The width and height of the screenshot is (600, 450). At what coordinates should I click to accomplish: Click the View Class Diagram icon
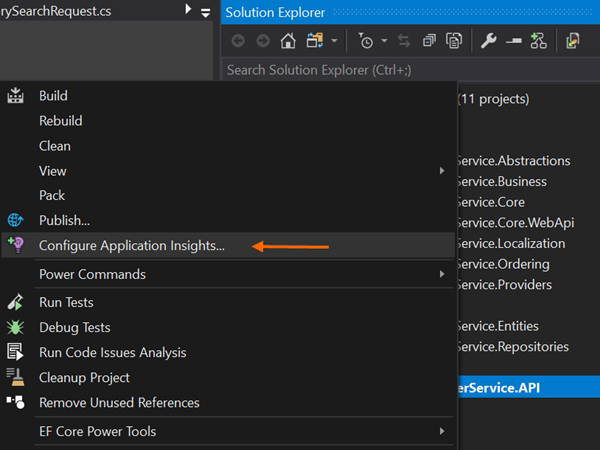[539, 41]
